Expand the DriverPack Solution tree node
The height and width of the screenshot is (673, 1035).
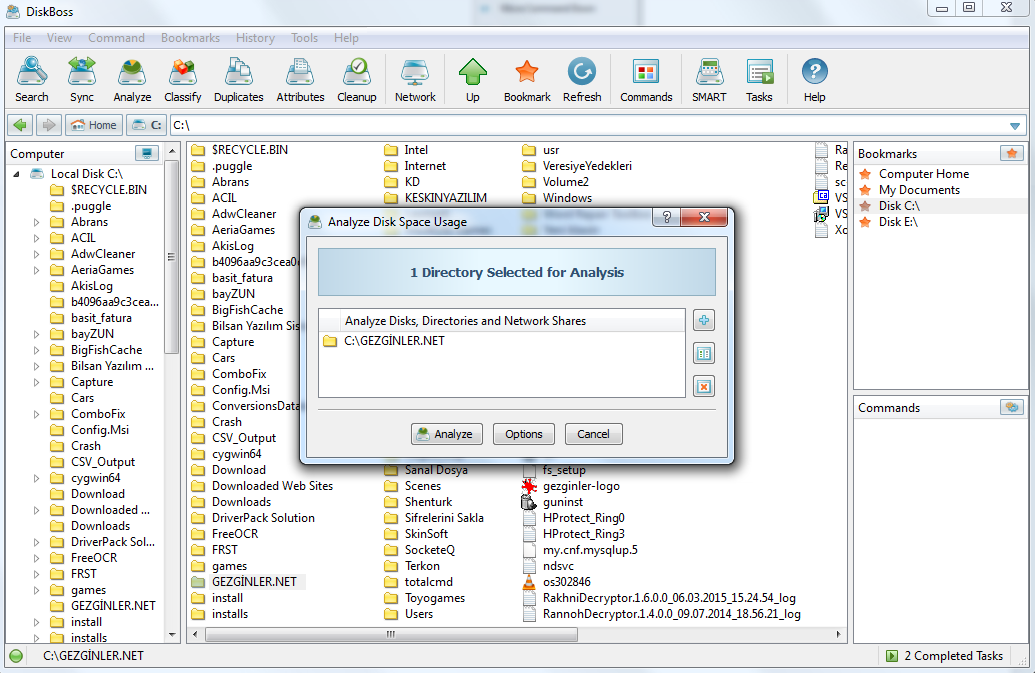coord(37,542)
